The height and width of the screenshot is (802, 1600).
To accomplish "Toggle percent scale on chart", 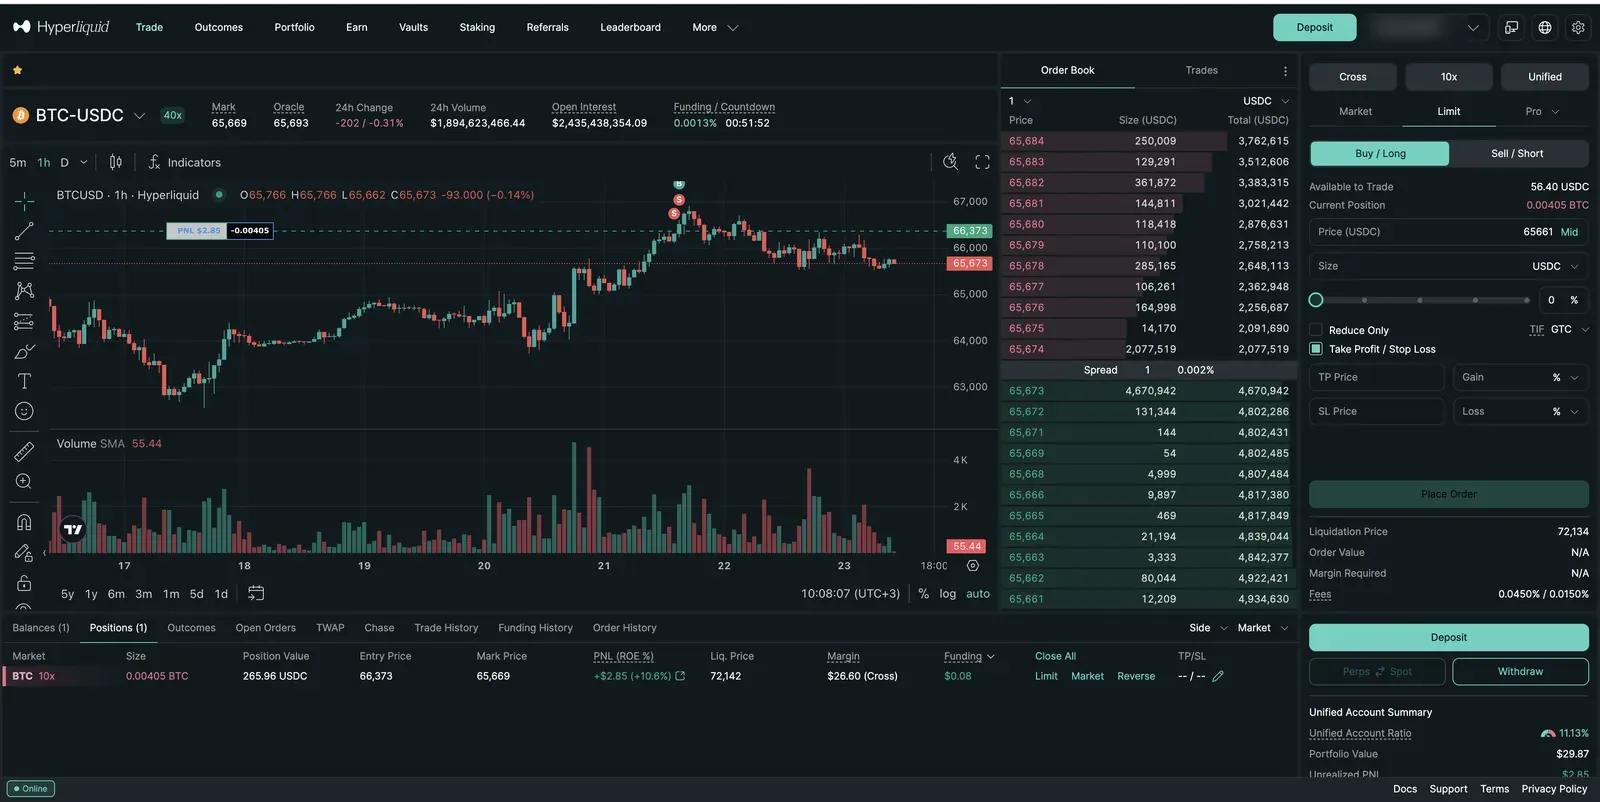I will (x=923, y=594).
